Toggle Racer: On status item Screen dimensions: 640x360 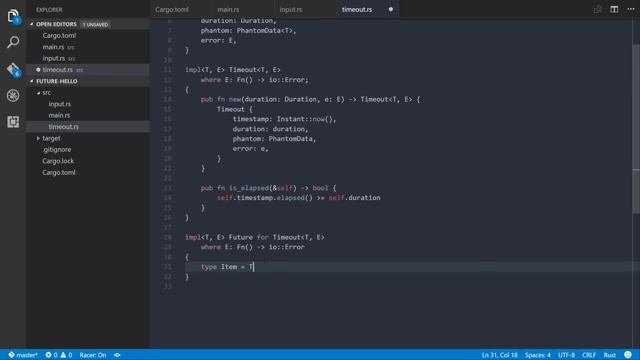[93, 355]
